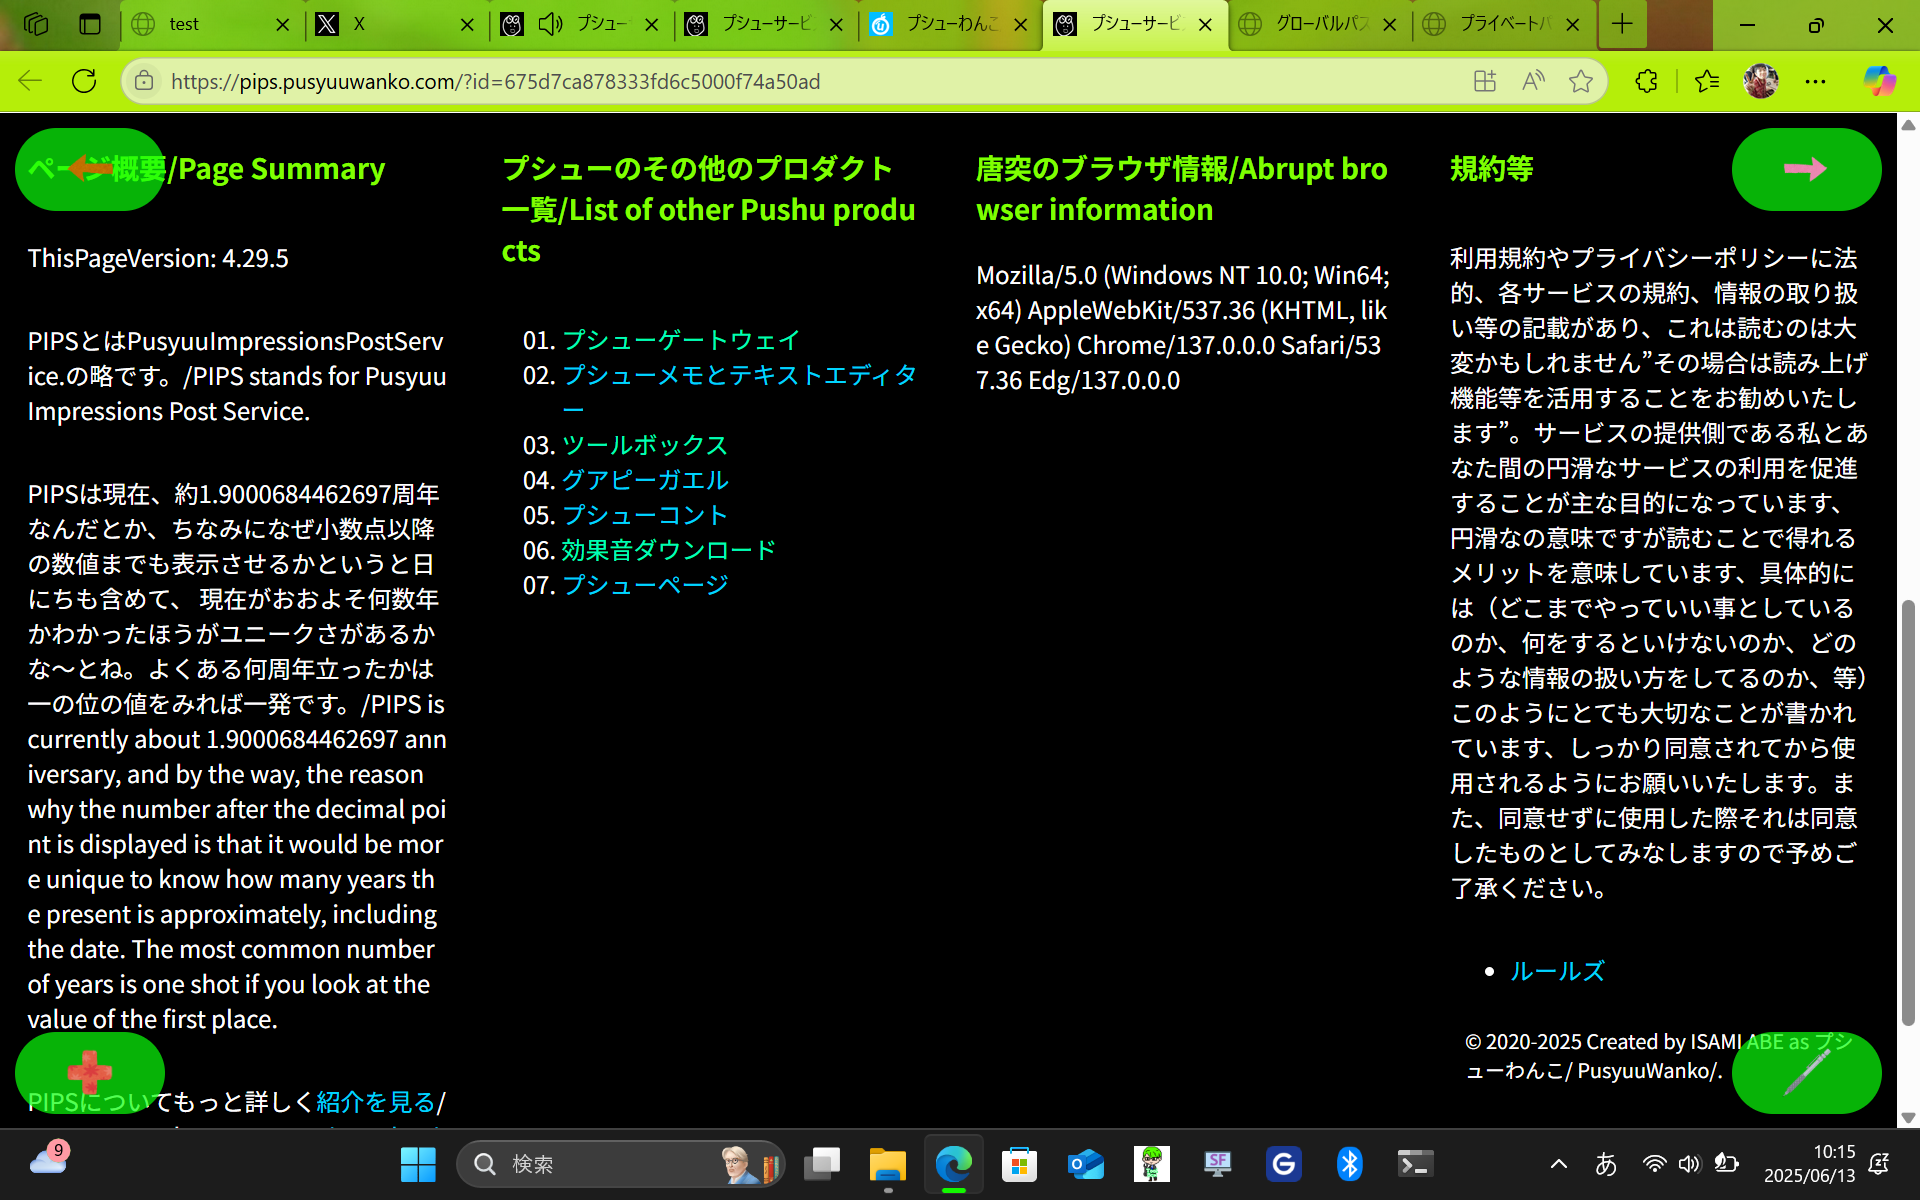Open the プシューゲートウェイ link
The image size is (1920, 1200).
click(x=680, y=340)
